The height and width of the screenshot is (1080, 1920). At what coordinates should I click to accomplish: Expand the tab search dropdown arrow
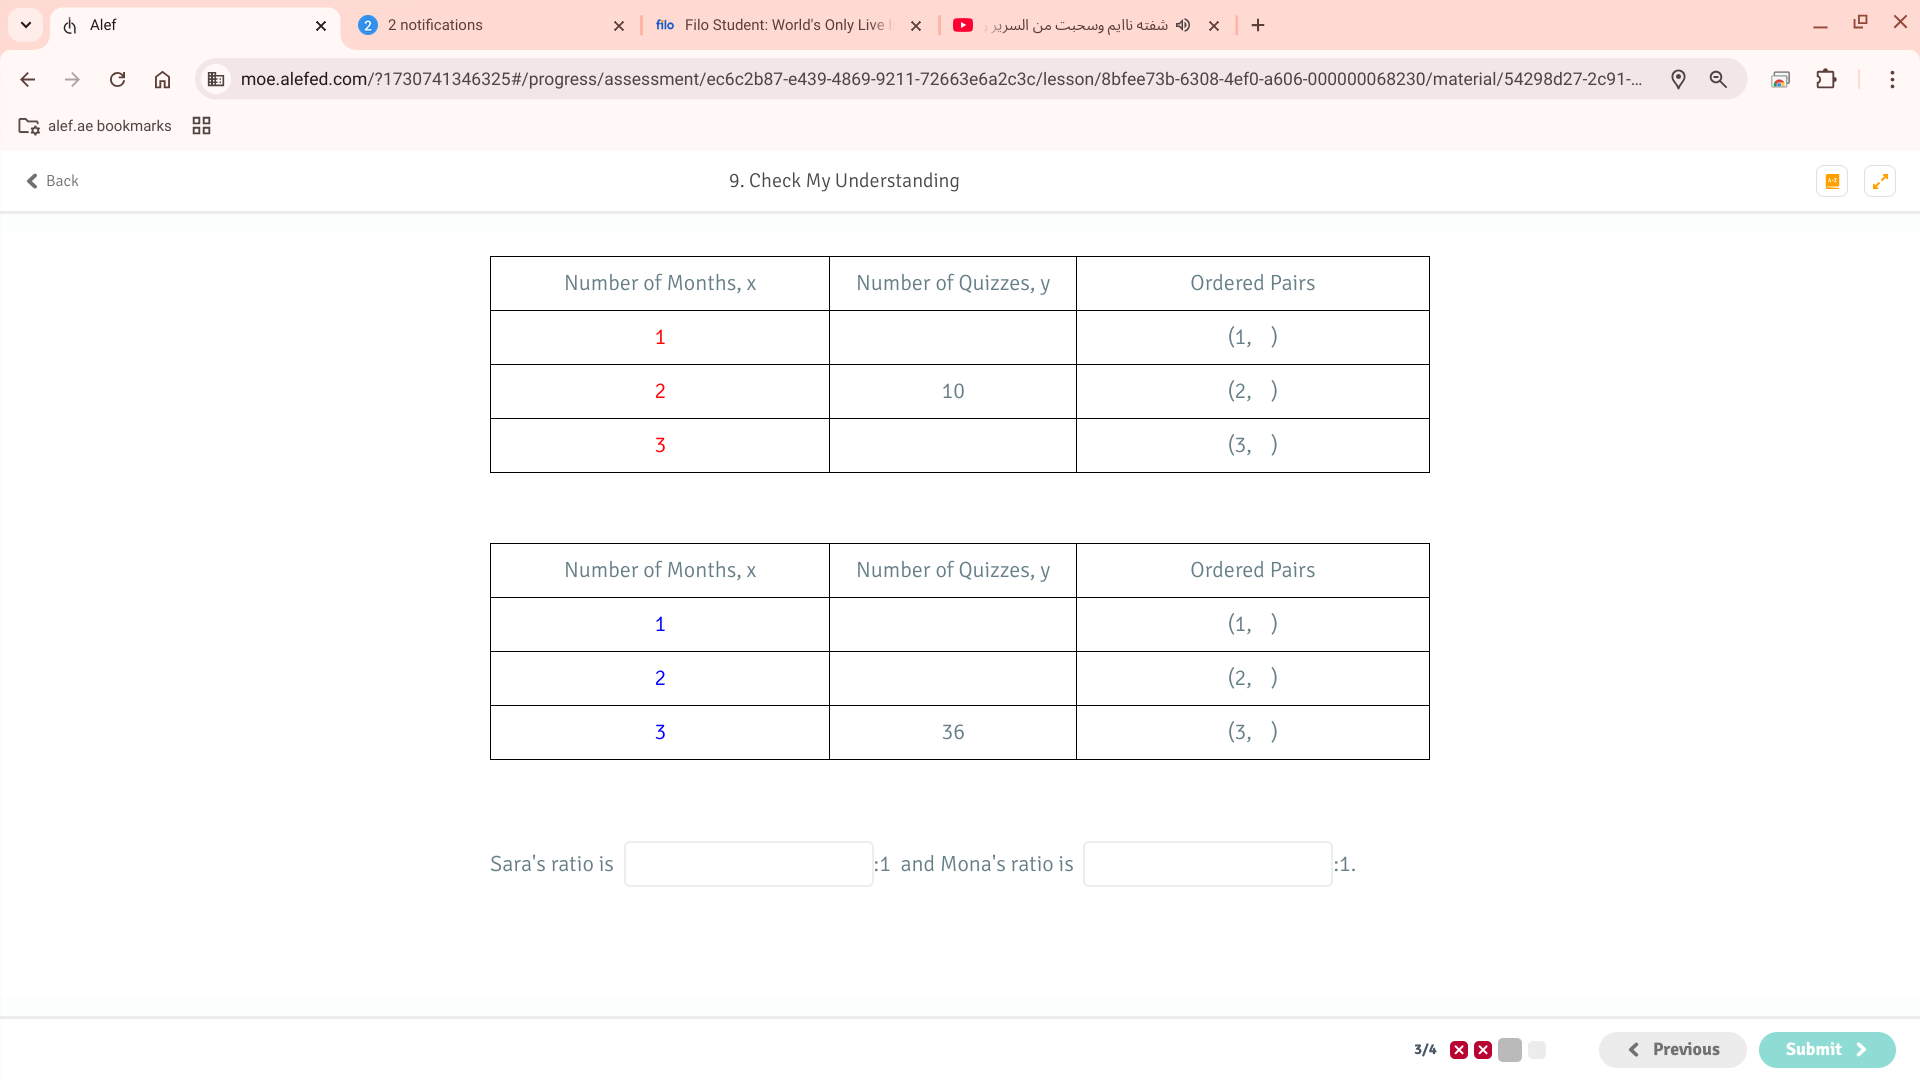(26, 25)
